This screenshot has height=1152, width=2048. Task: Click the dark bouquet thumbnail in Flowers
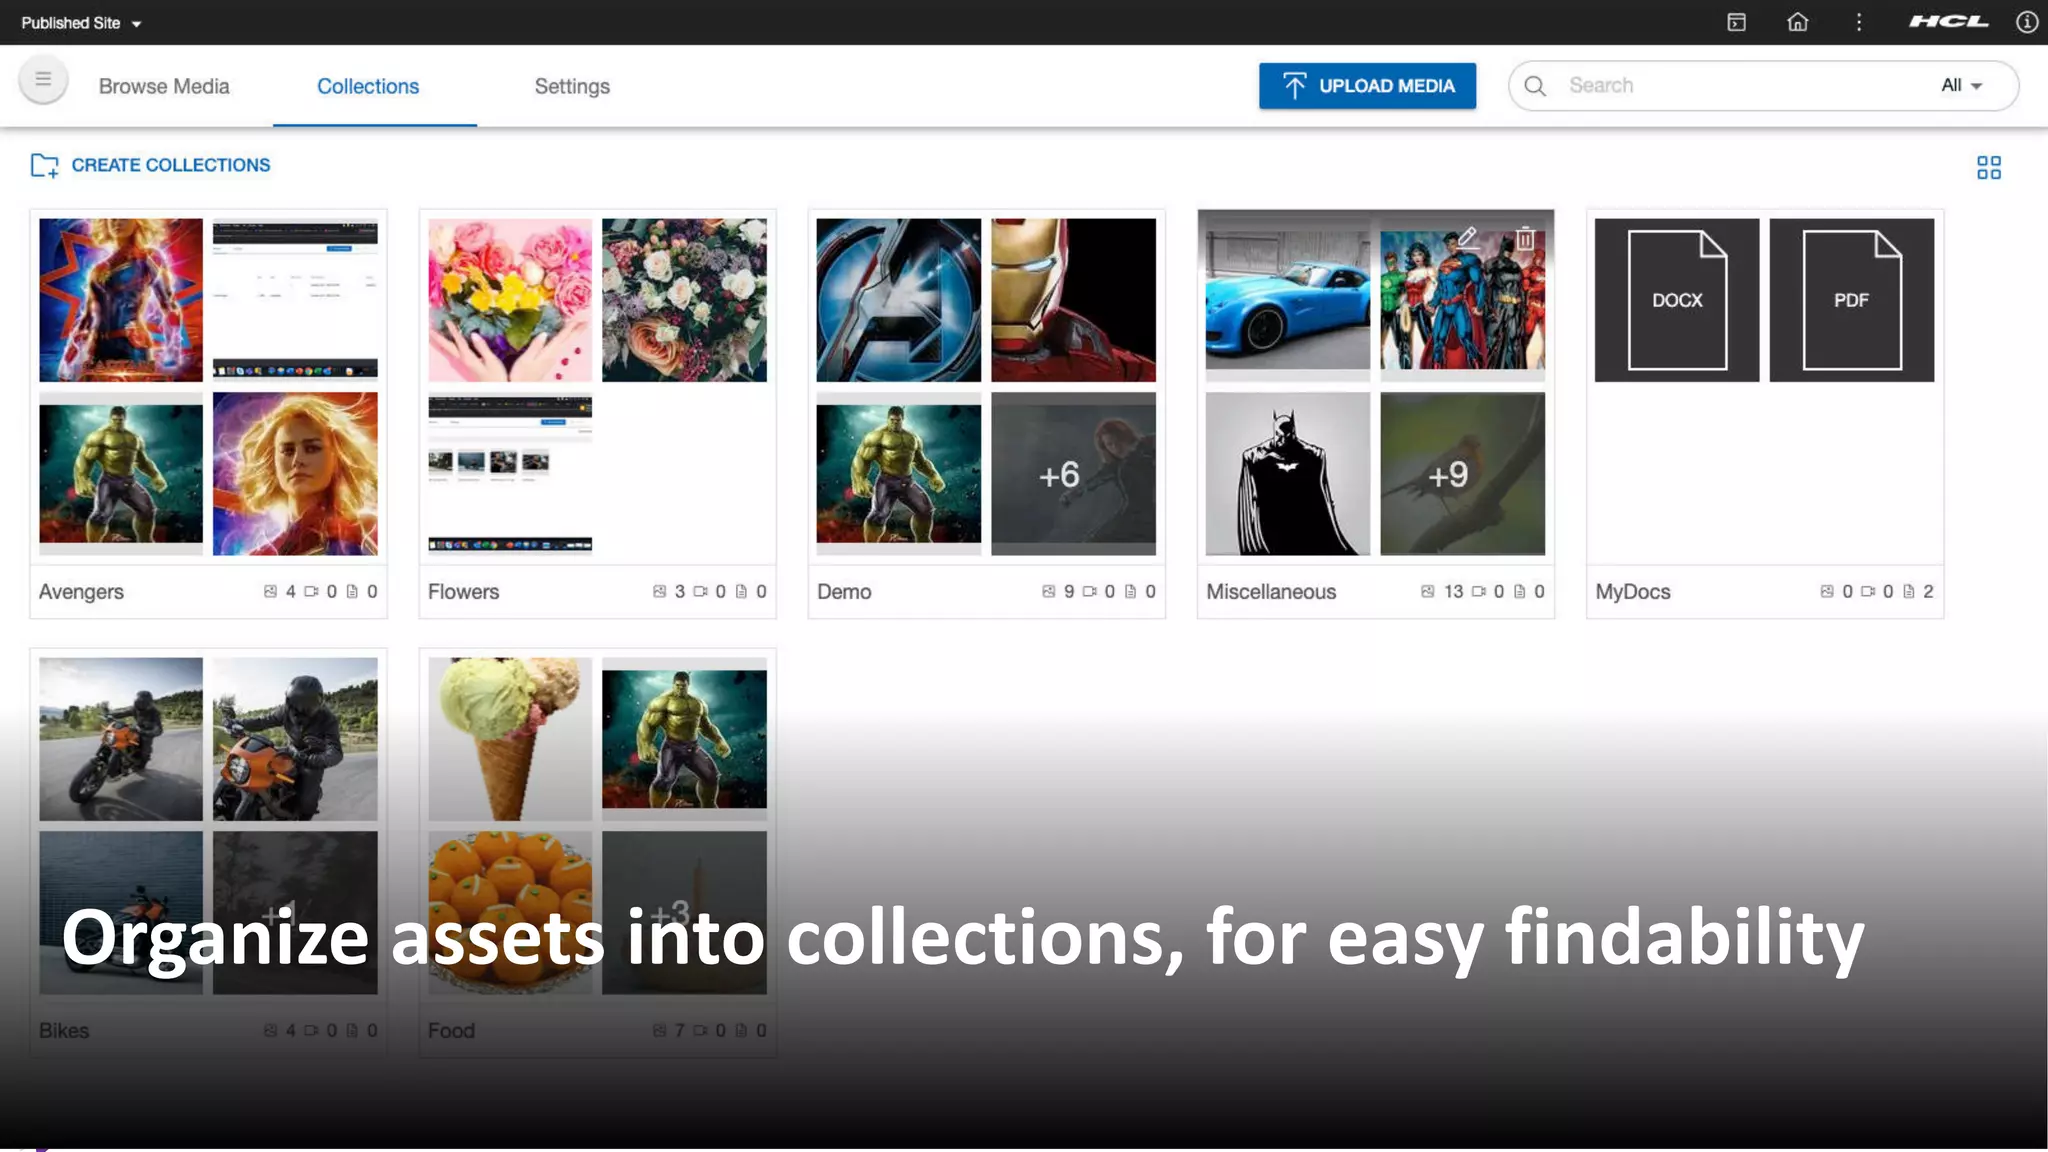[x=684, y=300]
